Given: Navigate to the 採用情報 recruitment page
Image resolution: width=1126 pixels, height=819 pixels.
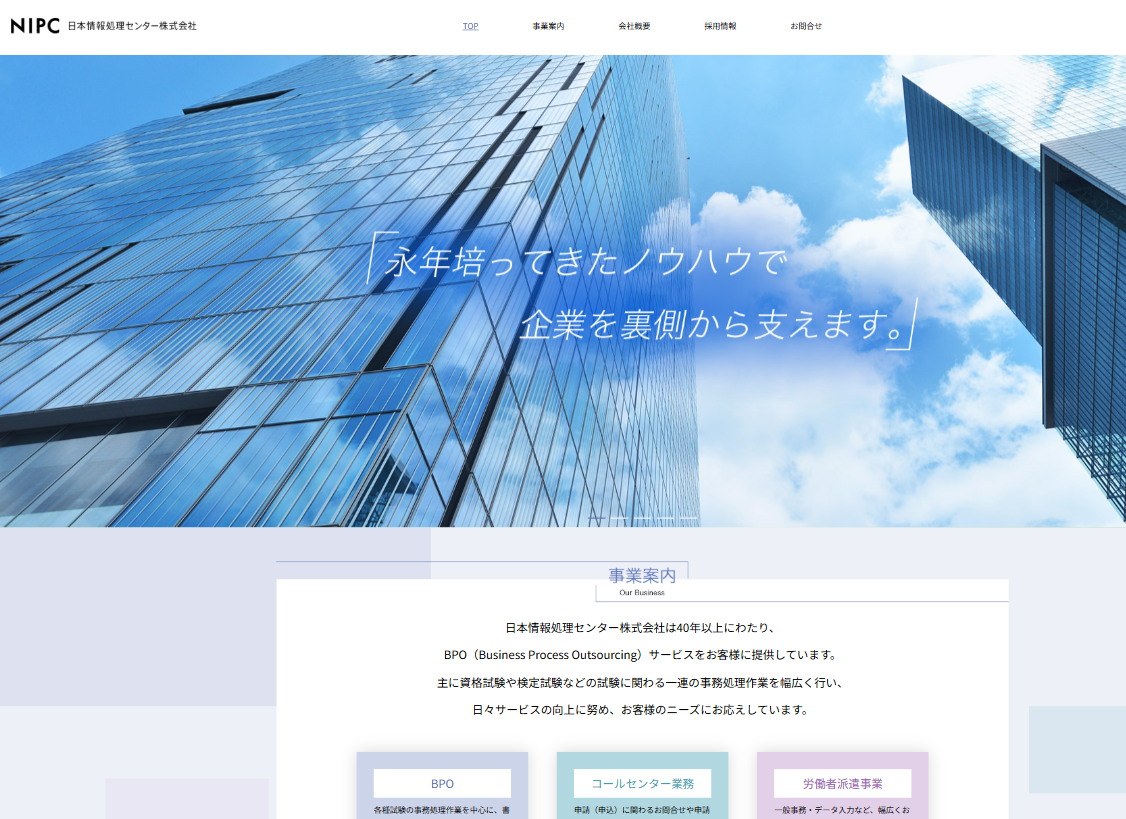Looking at the screenshot, I should pyautogui.click(x=721, y=25).
